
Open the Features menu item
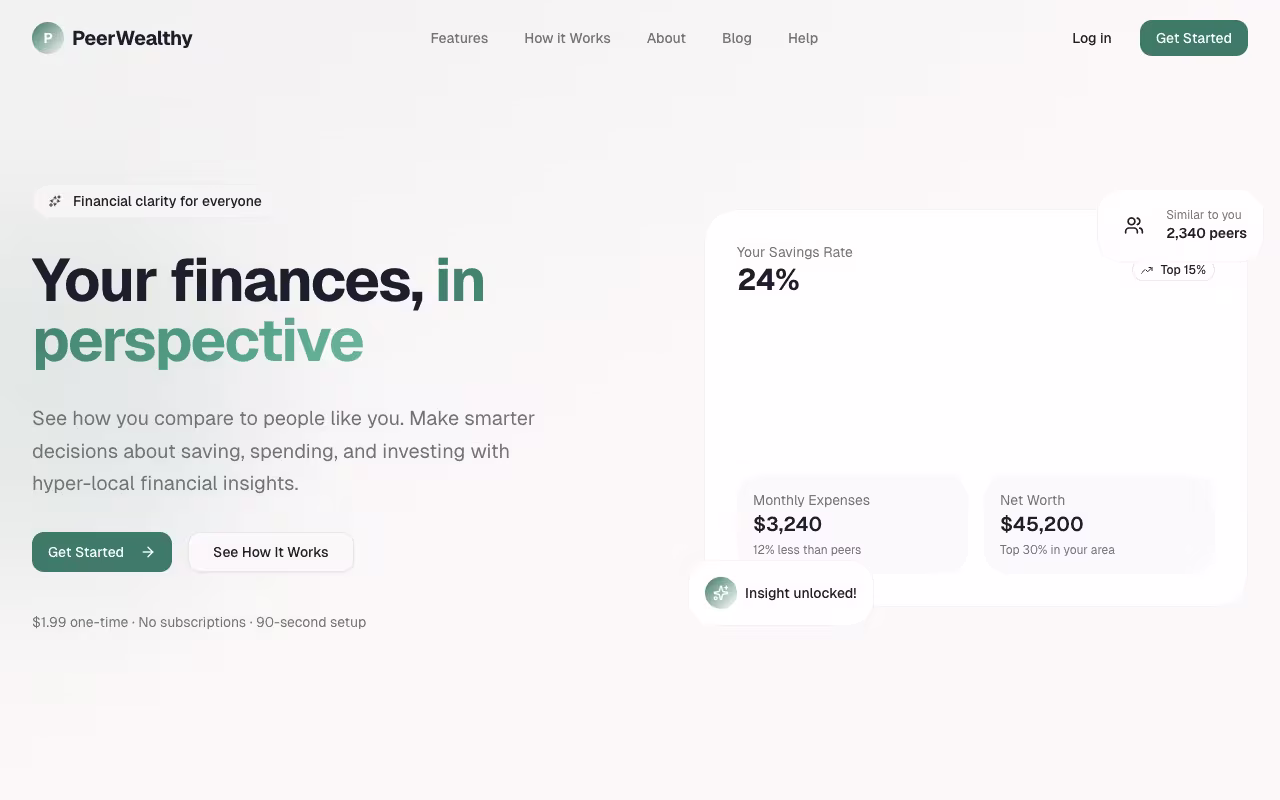[459, 38]
